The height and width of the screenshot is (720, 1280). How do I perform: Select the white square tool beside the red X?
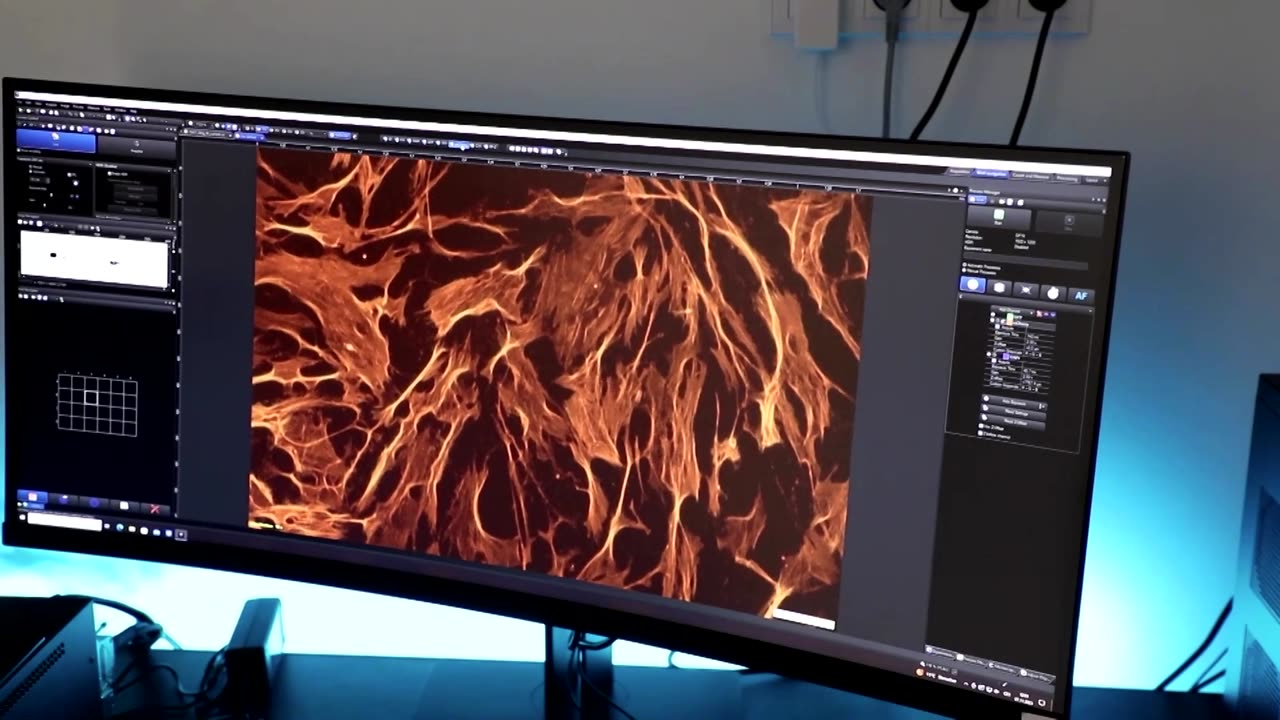point(124,506)
